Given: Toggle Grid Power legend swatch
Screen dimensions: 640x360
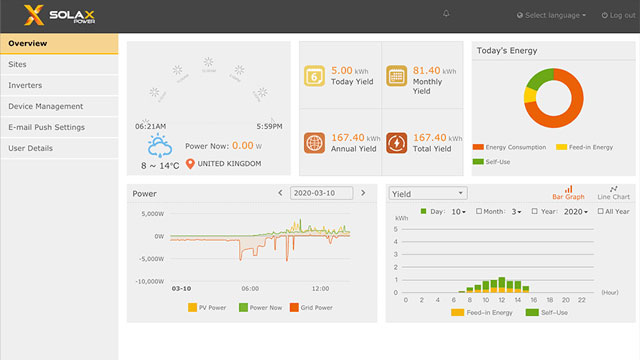Looking at the screenshot, I should [294, 307].
